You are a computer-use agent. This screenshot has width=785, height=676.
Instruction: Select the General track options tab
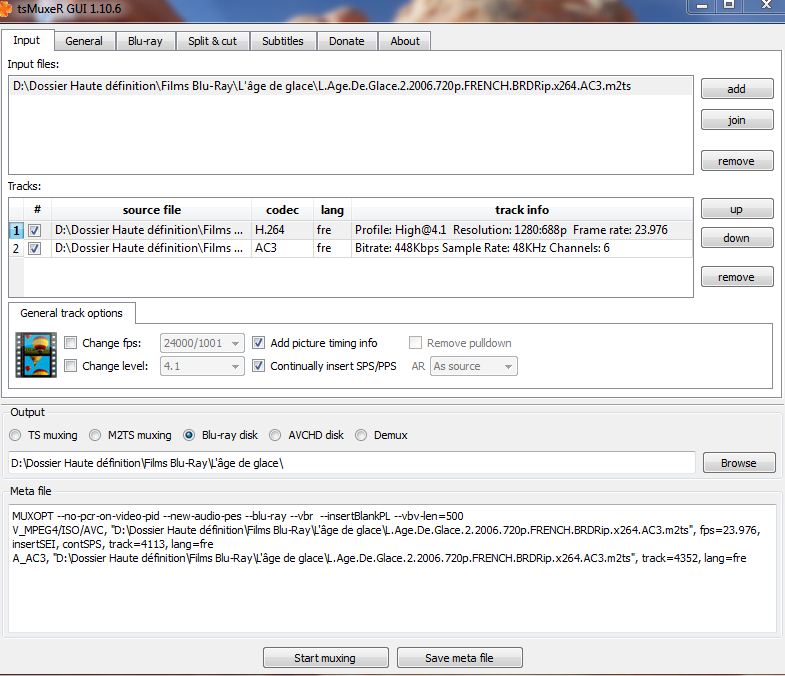72,313
